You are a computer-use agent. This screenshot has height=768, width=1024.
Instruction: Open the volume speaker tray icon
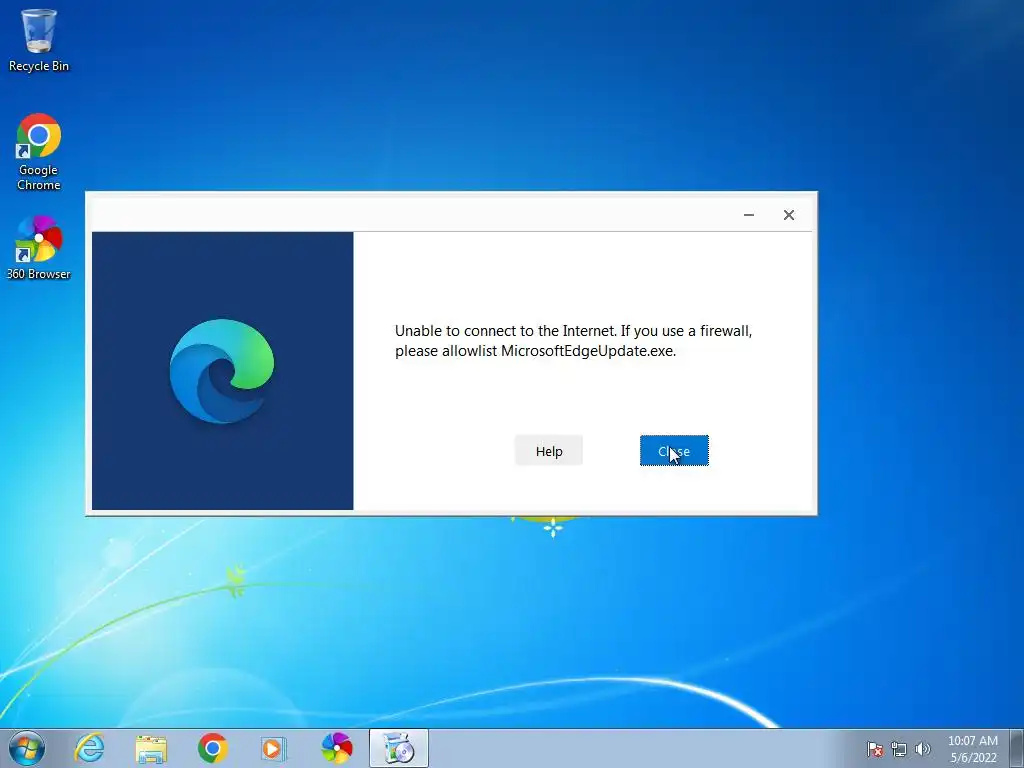click(923, 749)
